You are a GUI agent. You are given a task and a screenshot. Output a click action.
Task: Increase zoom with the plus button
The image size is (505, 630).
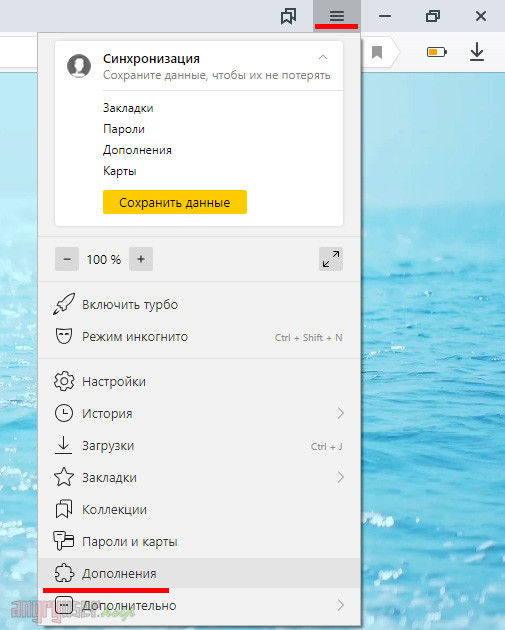click(141, 259)
